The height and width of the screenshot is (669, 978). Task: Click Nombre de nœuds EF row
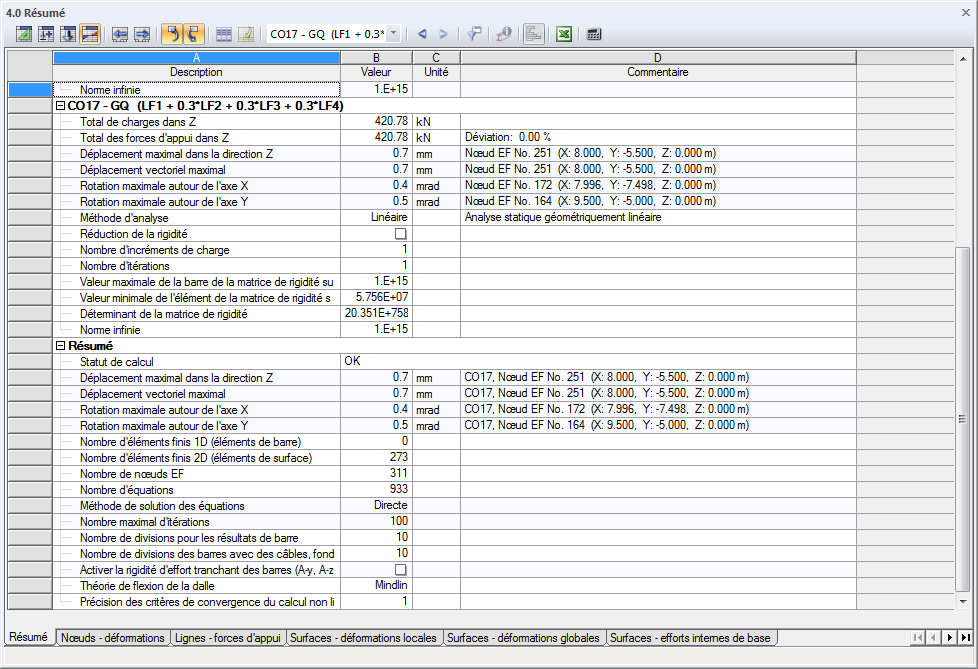196,474
